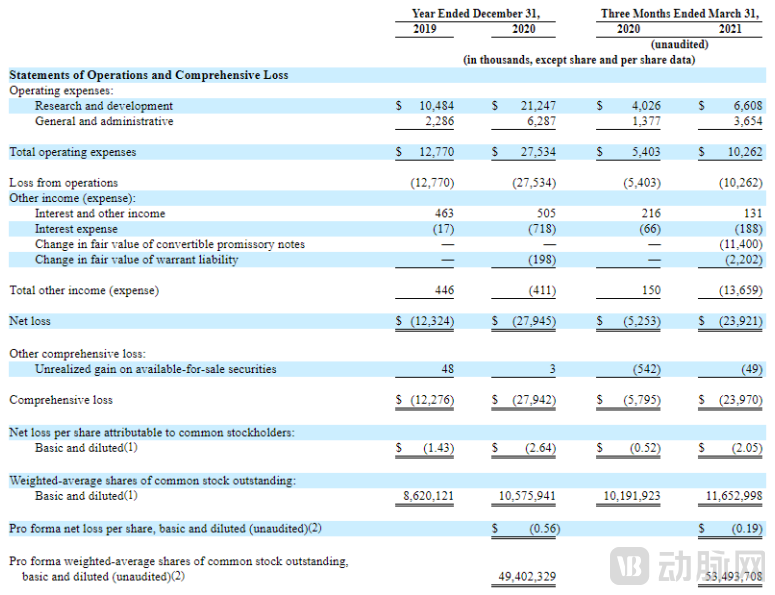Click the Comprehensive loss row label
This screenshot has width=775, height=595.
point(59,400)
